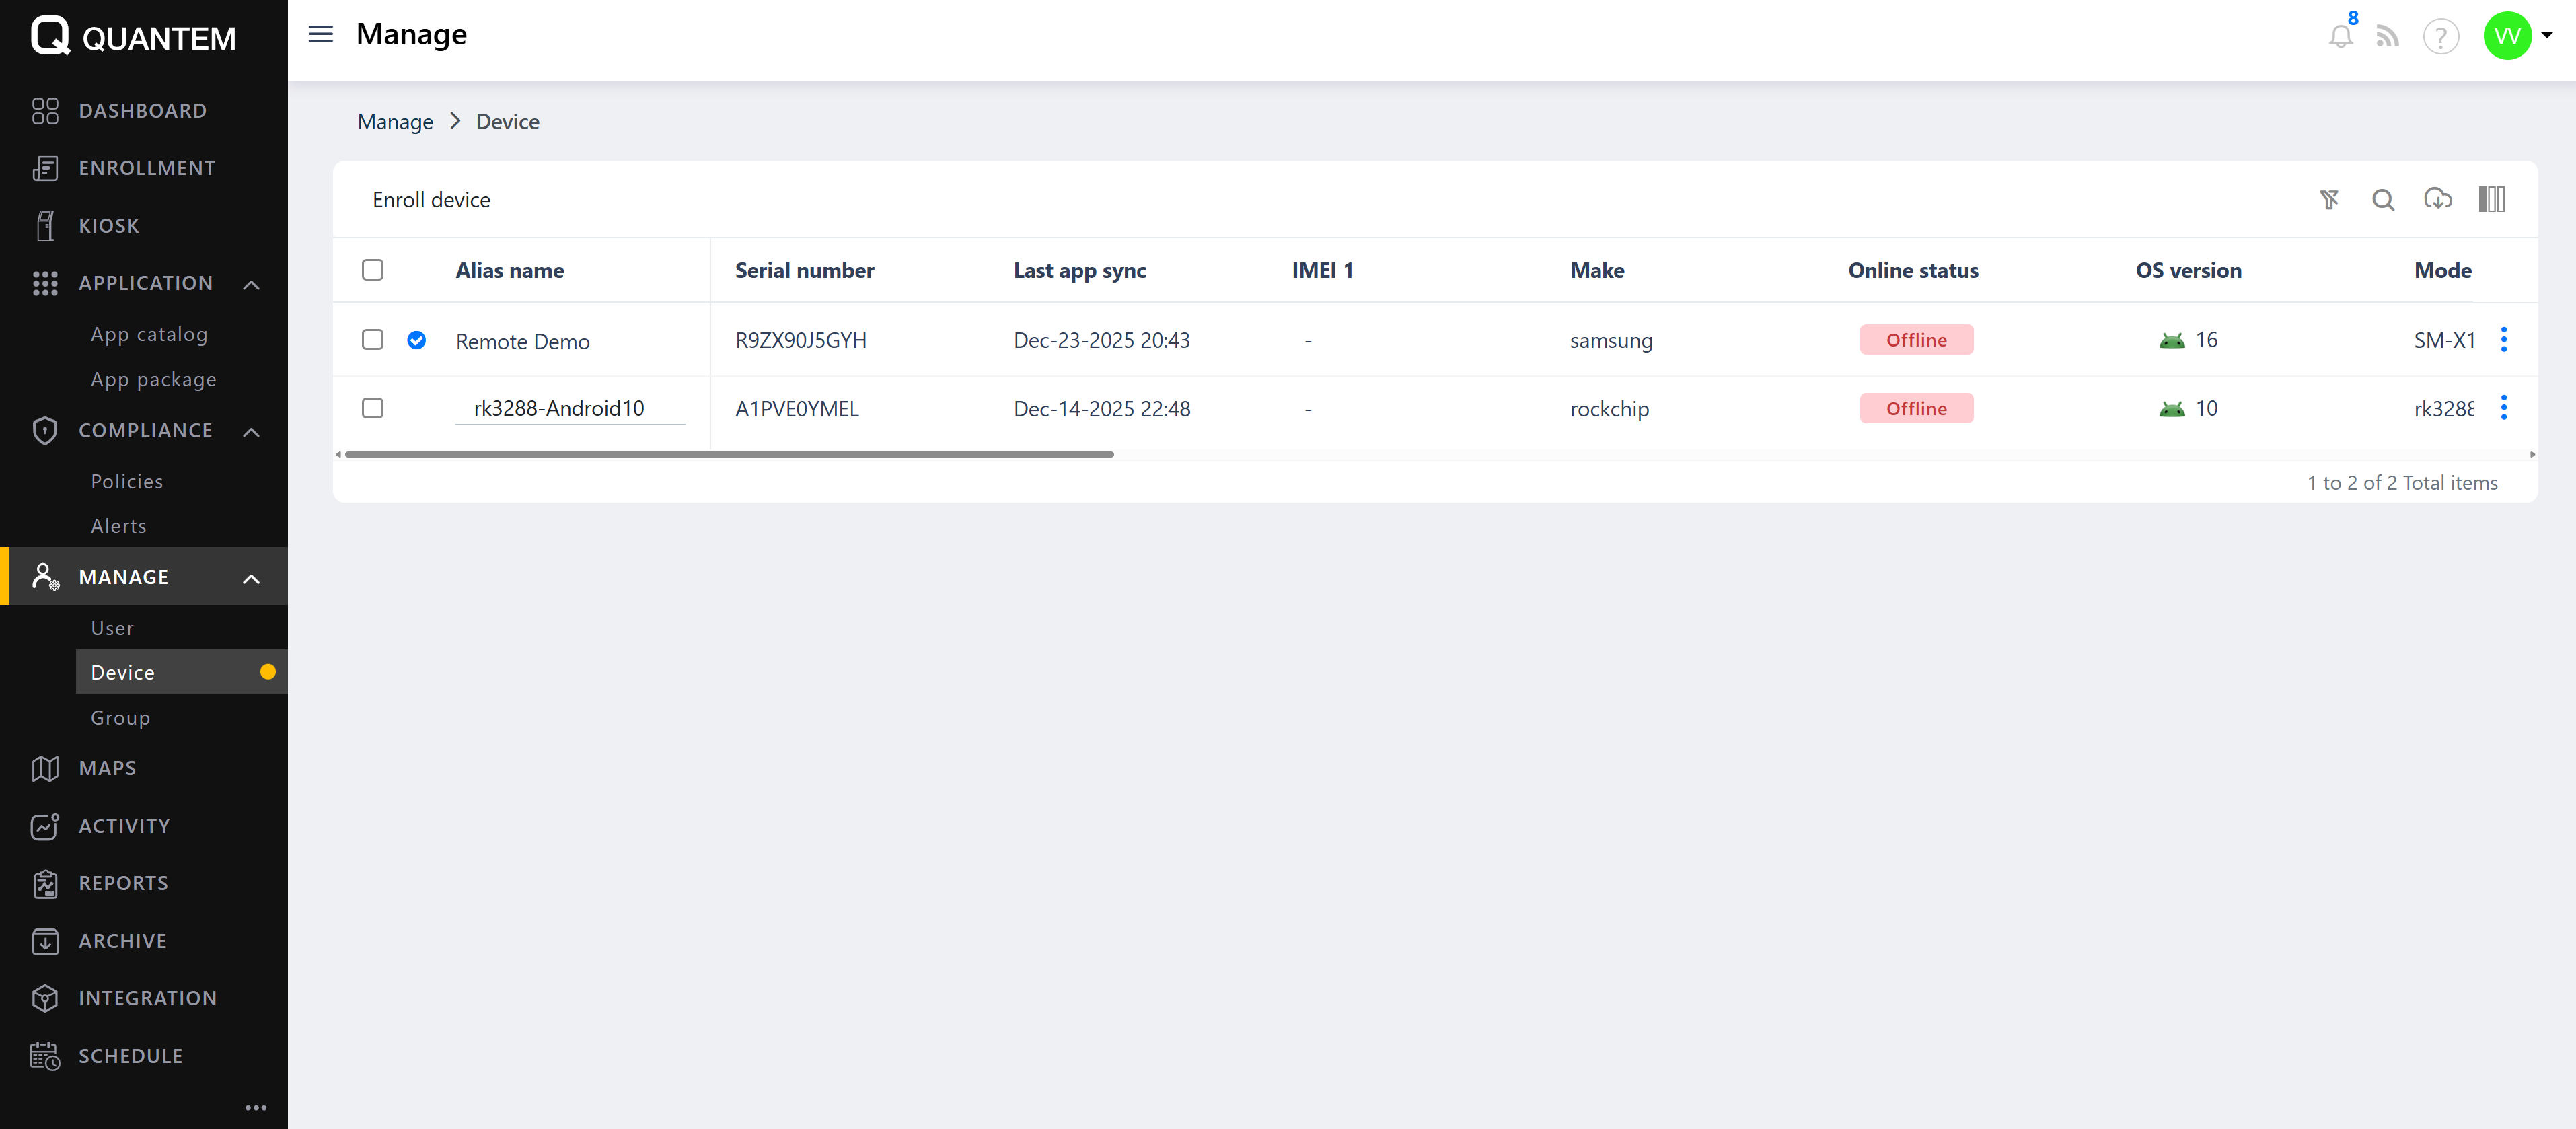Open the device table search icon
The image size is (2576, 1129).
point(2383,200)
